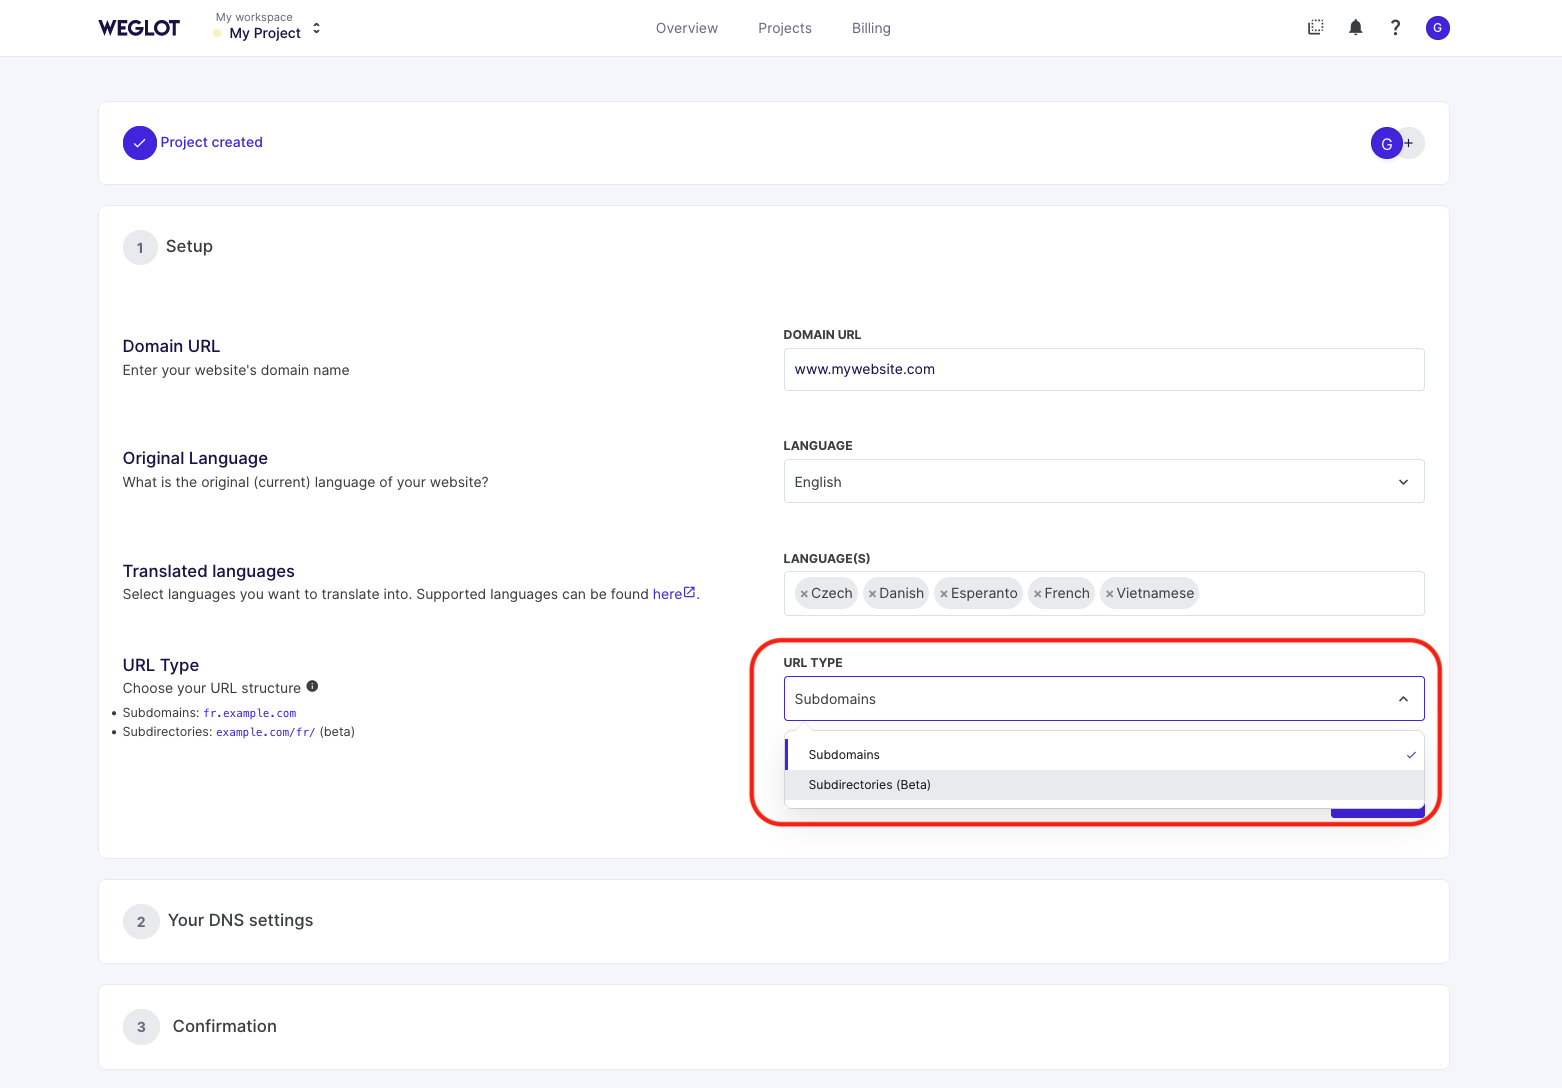This screenshot has height=1088, width=1562.
Task: Click the G member avatar near plus button
Action: 1386,143
